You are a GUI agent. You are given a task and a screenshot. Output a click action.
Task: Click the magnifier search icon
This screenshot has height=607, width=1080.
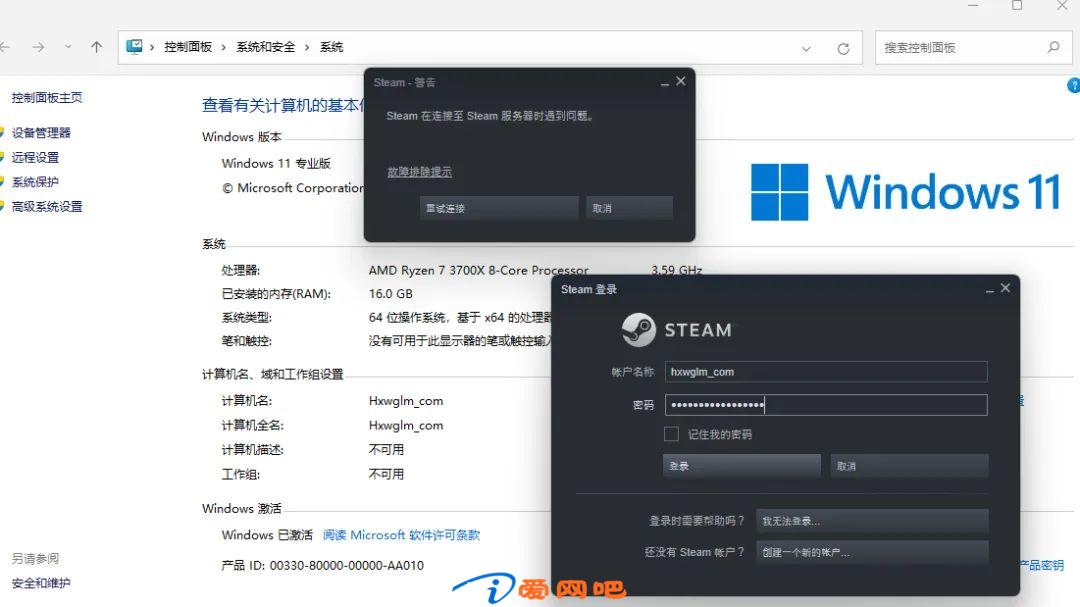pos(1053,48)
